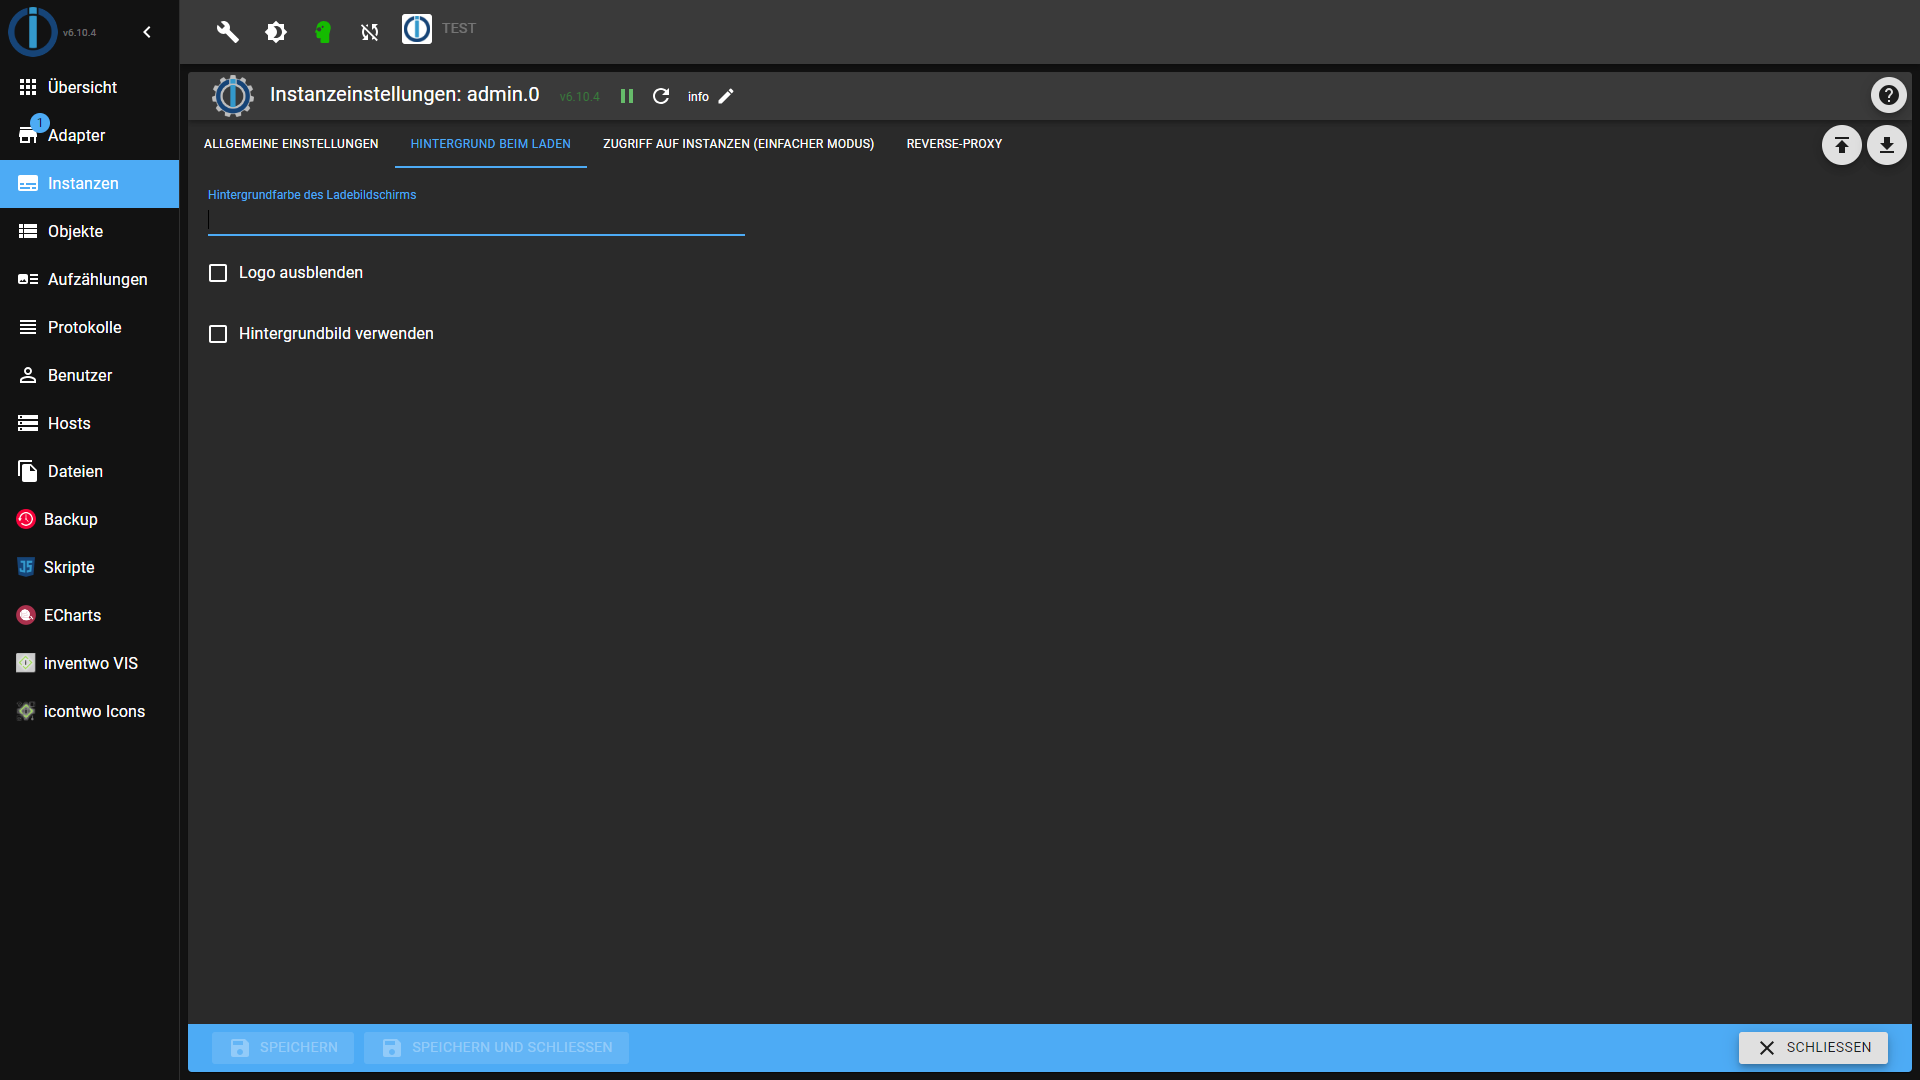
Task: Click the Skripte JS icon
Action: pos(26,567)
